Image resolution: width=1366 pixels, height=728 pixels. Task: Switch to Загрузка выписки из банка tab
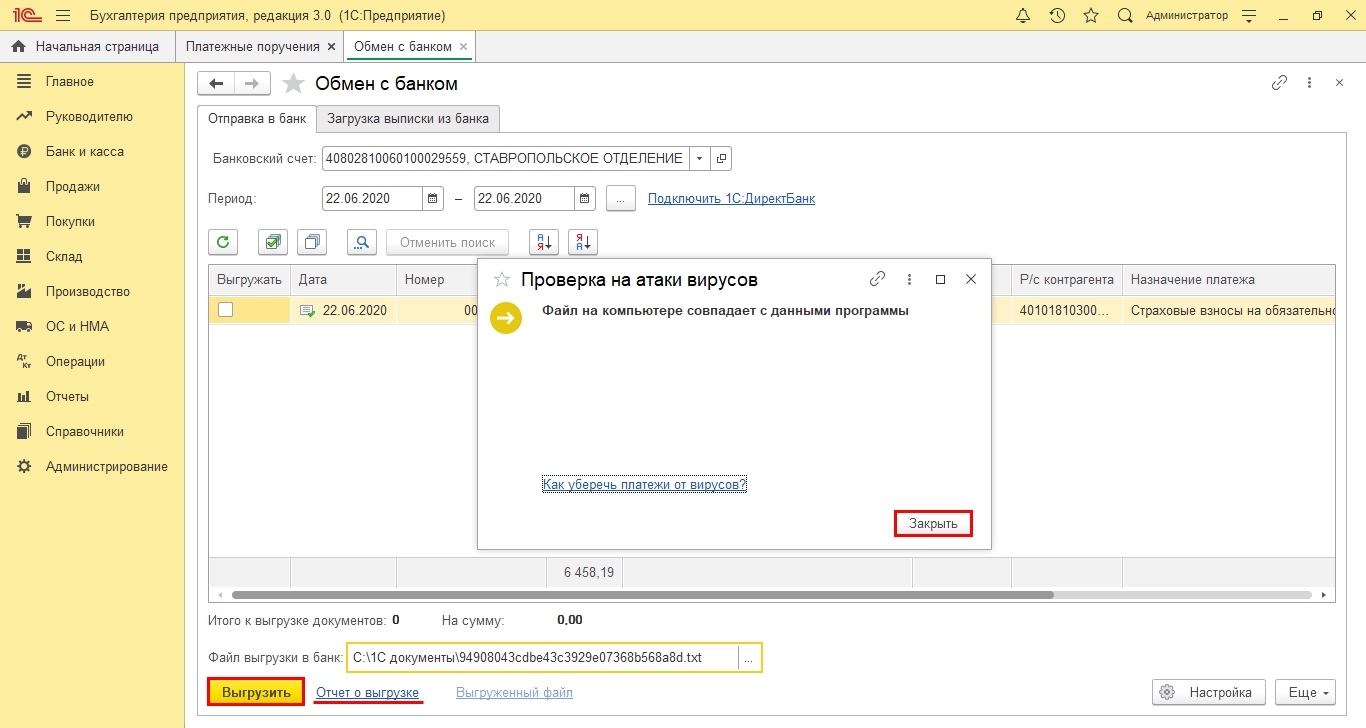[x=408, y=119]
